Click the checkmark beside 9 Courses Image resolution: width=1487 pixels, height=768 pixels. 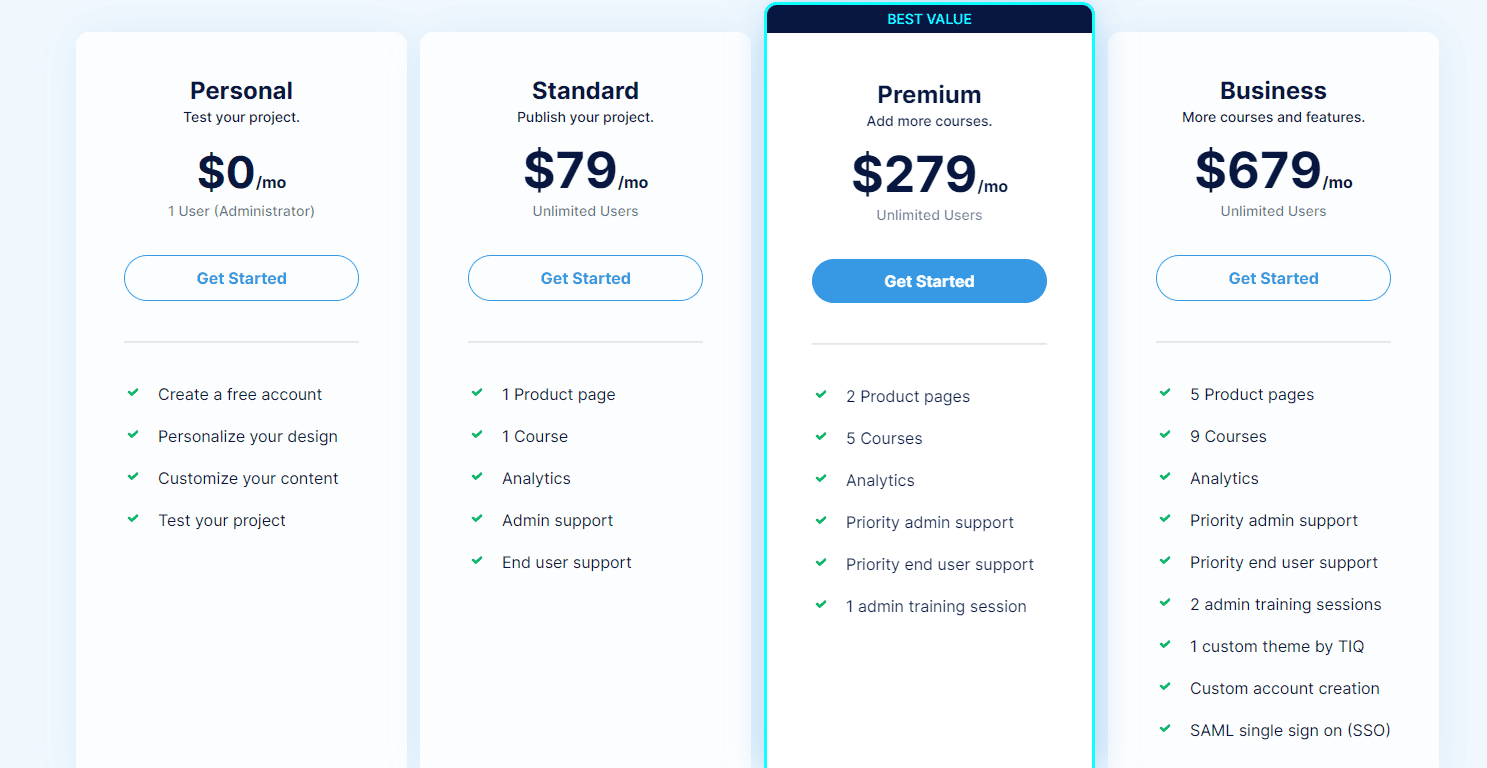tap(1165, 436)
